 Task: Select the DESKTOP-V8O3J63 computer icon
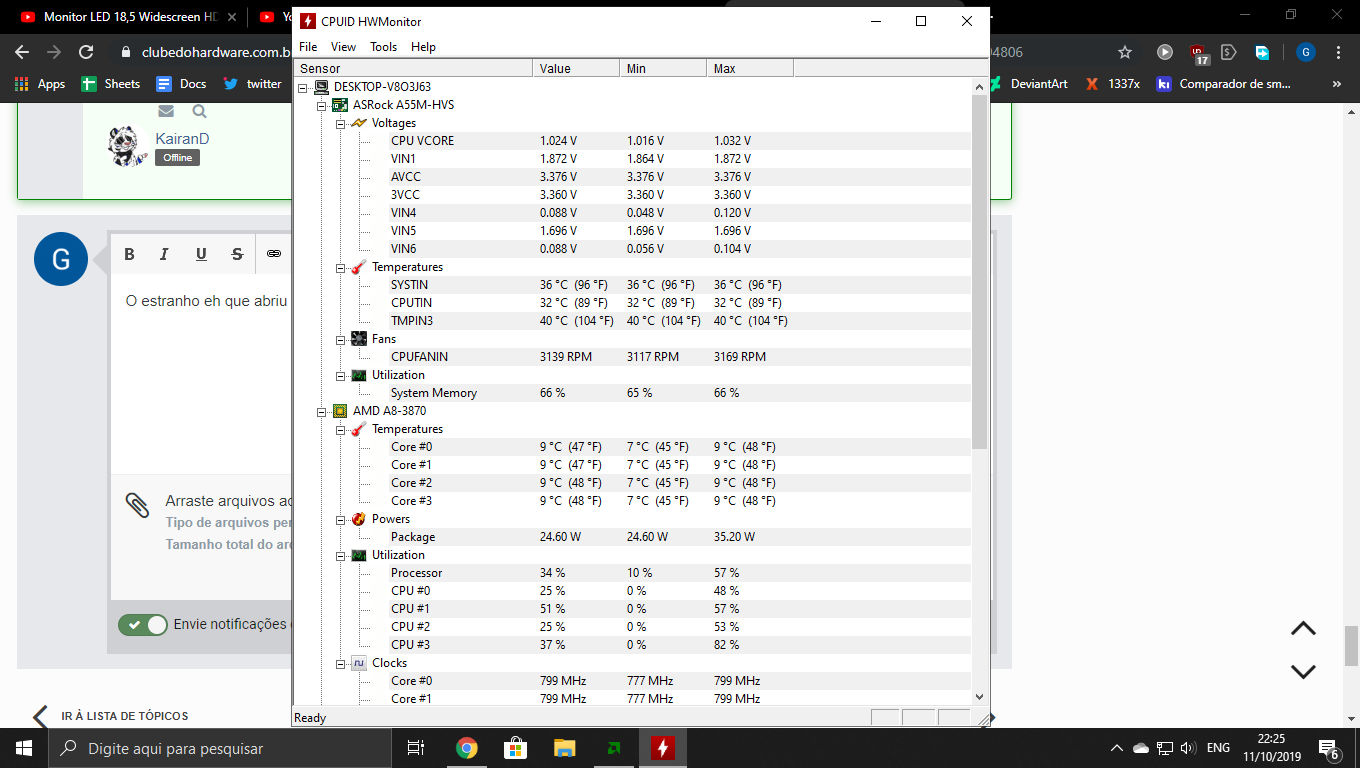pyautogui.click(x=321, y=87)
